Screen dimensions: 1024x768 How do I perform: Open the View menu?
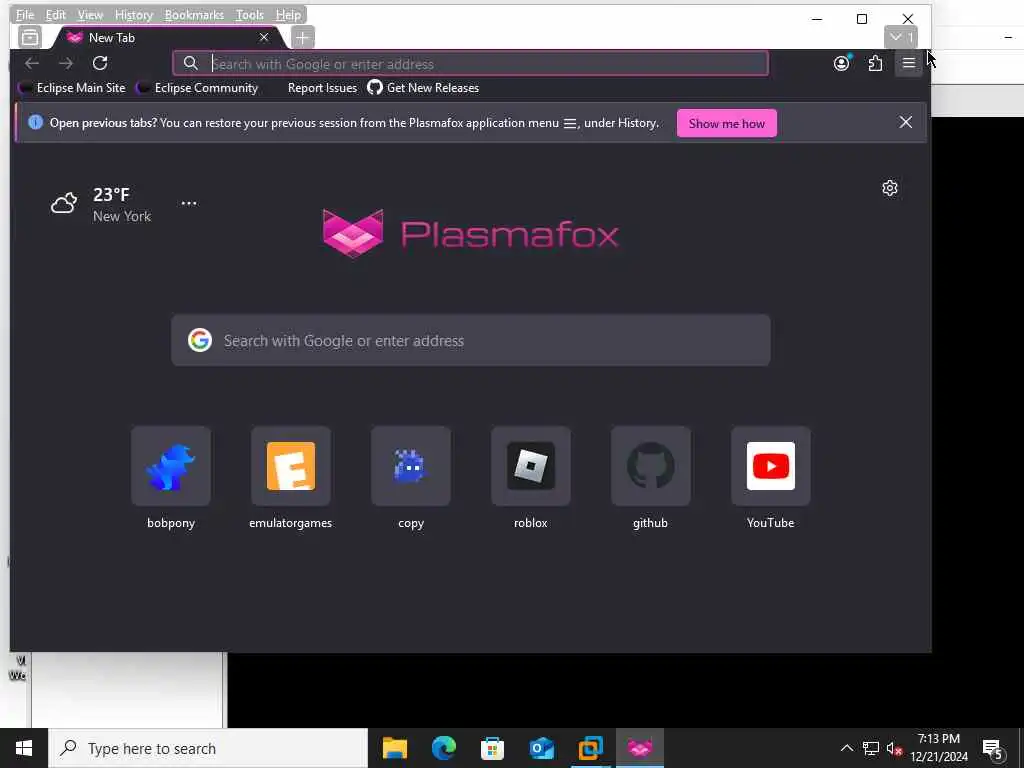(90, 14)
